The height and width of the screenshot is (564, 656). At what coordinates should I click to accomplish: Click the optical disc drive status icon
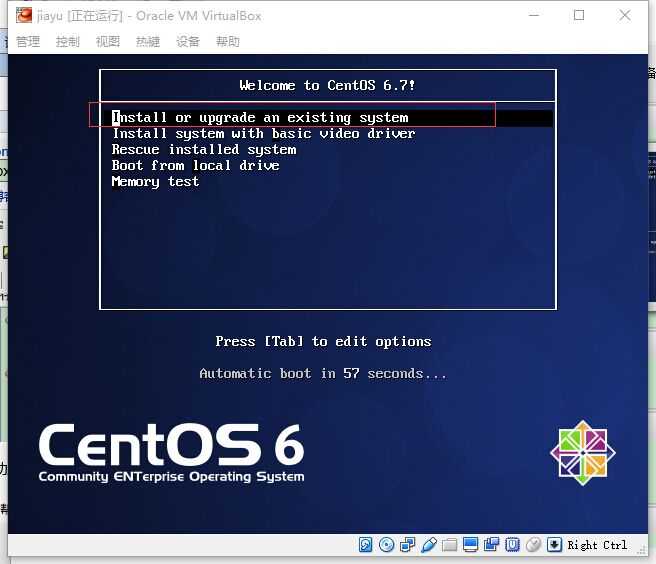click(386, 545)
